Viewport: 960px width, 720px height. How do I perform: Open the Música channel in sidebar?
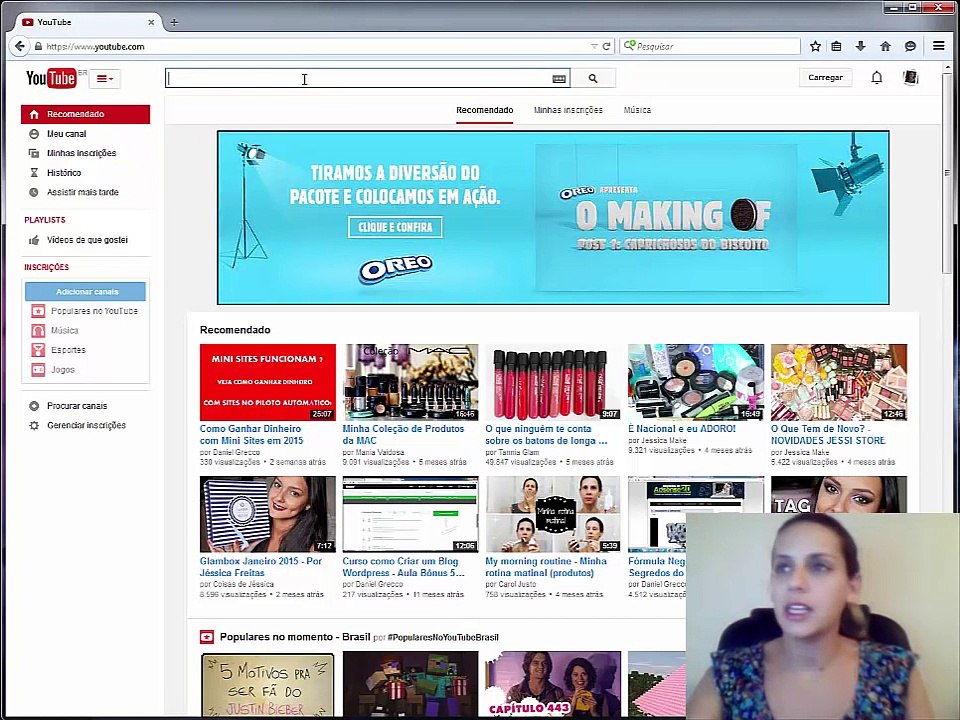[64, 331]
